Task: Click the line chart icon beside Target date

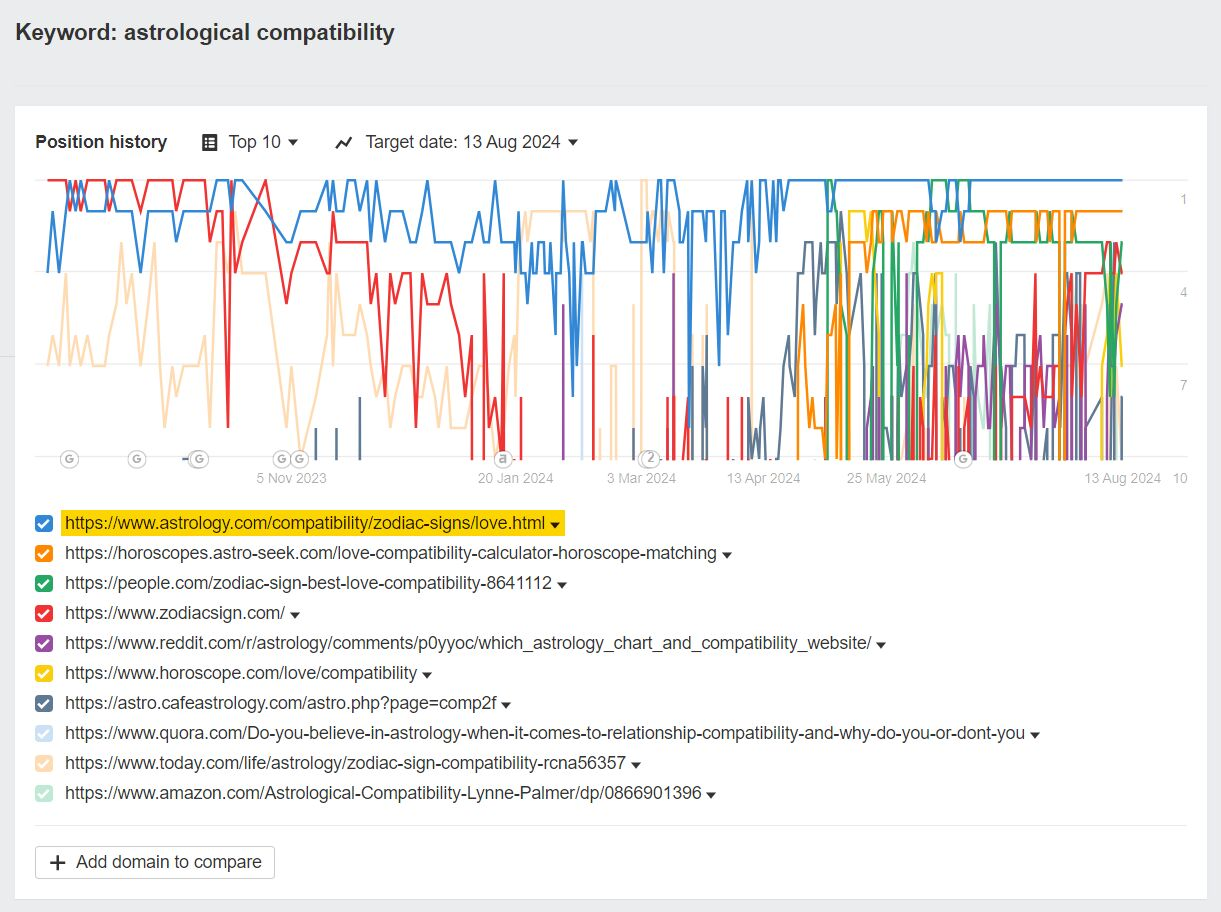Action: (x=343, y=142)
